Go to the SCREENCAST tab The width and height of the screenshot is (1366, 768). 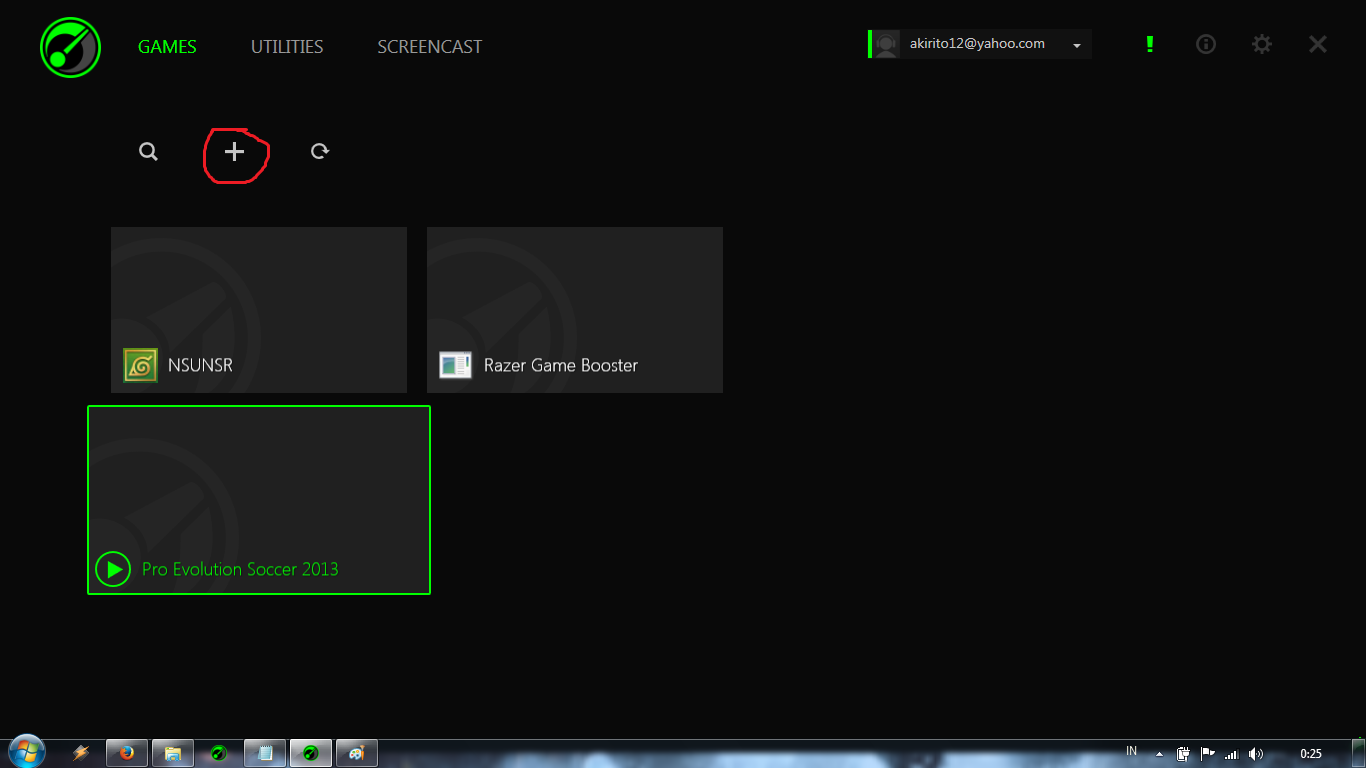pos(430,47)
